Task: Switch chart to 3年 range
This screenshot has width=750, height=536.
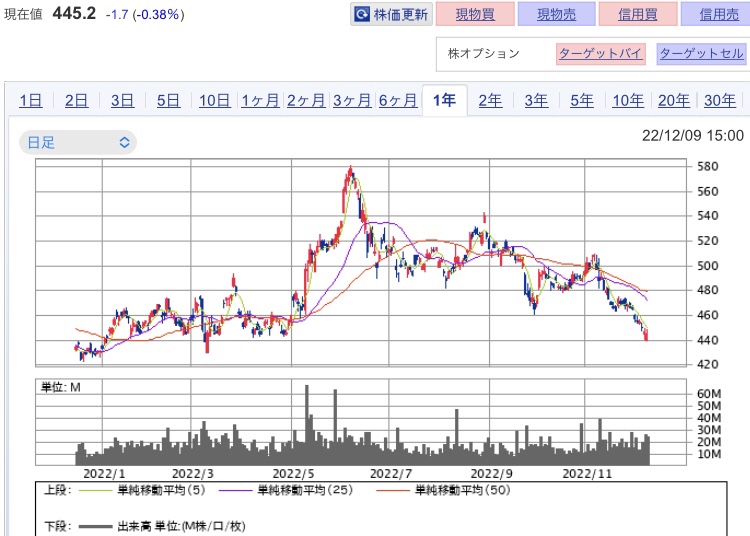Action: [x=536, y=101]
